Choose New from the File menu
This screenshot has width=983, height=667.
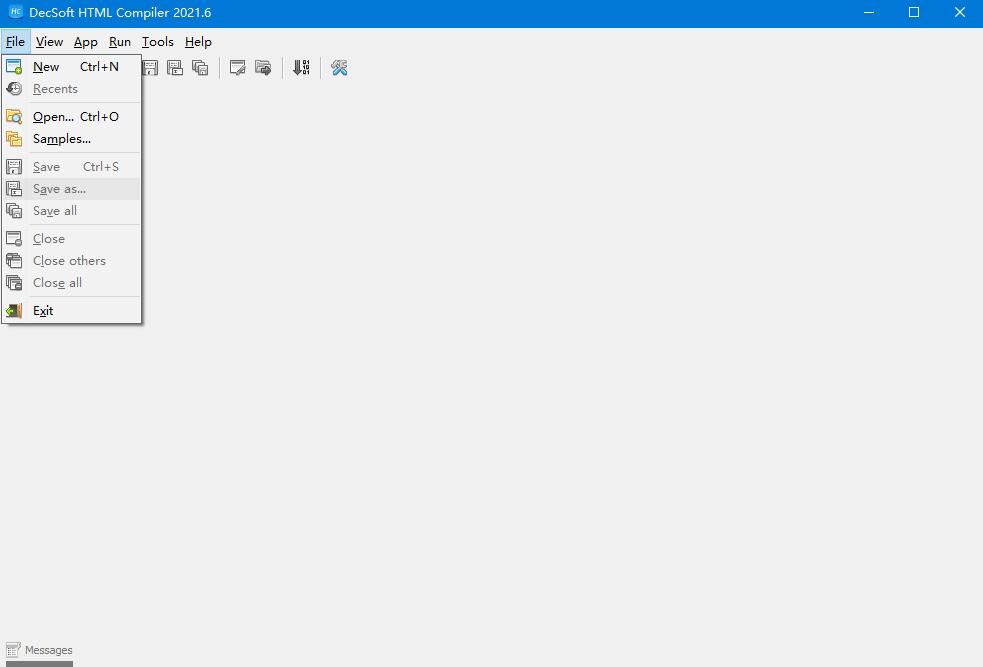click(71, 66)
